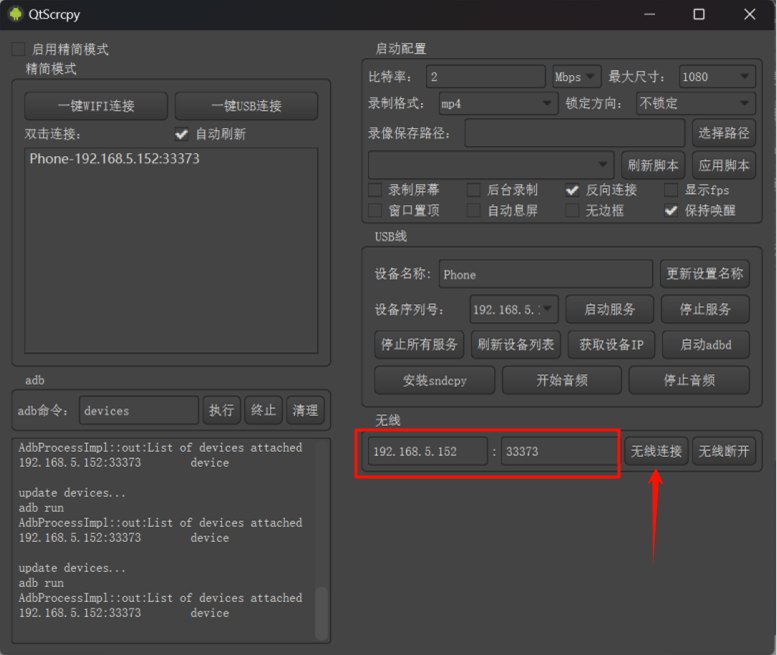Viewport: 777px width, 655px height.
Task: Enable 窗口置顶 checkbox
Action: click(x=375, y=211)
